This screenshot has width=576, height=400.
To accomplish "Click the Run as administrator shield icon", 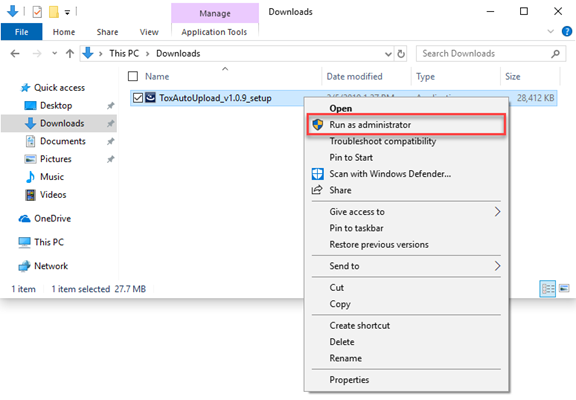I will [x=317, y=125].
